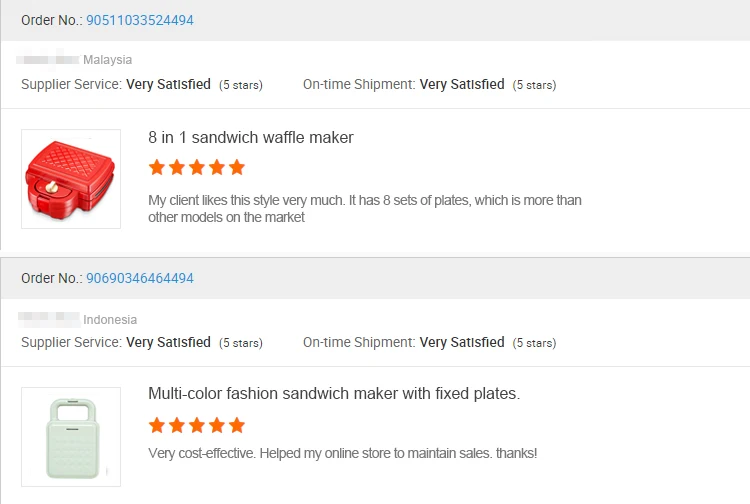This screenshot has width=750, height=504.
Task: Click the Malaysia buyer country label
Action: point(107,60)
